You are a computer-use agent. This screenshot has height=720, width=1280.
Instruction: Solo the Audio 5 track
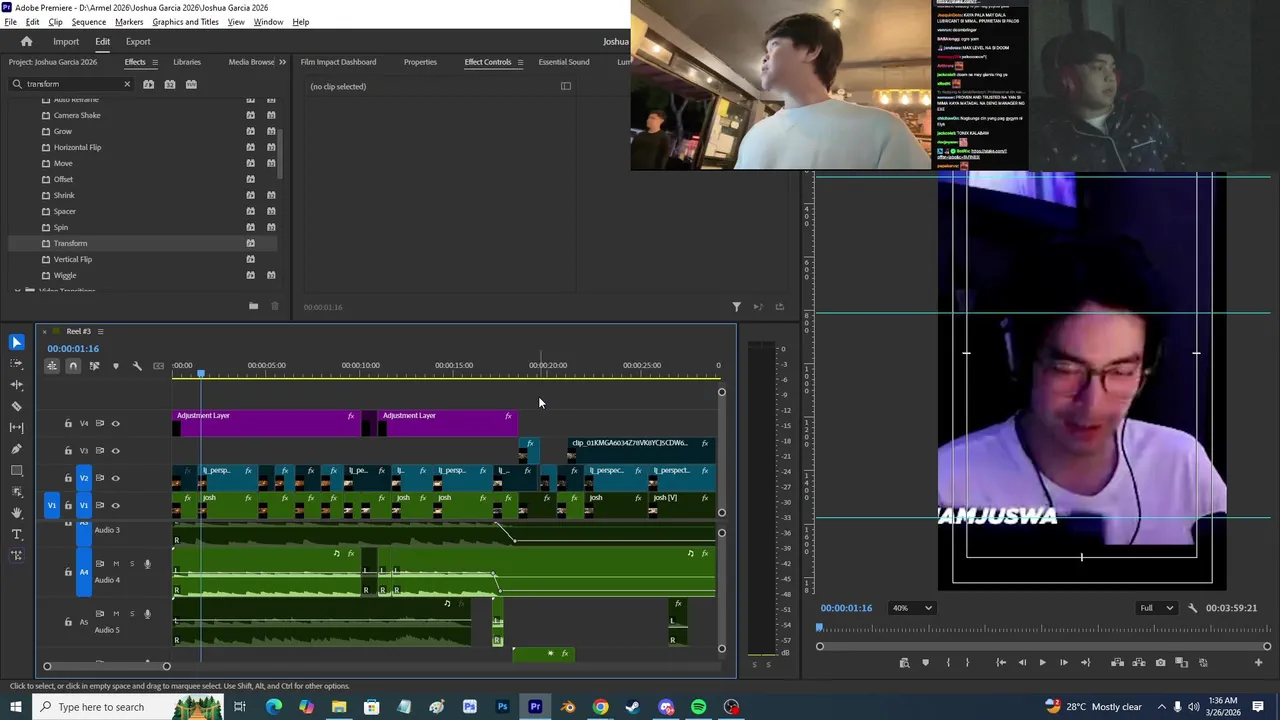(131, 614)
